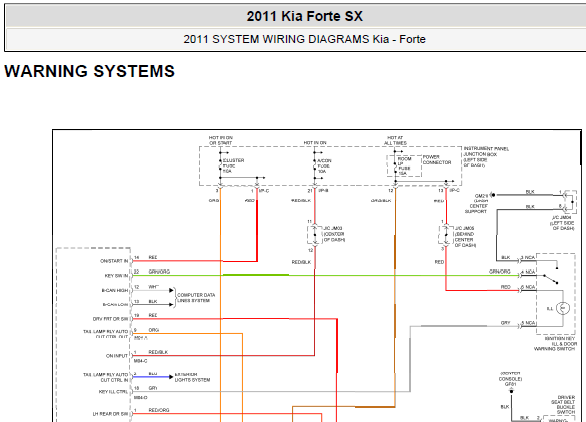Image resolution: width=586 pixels, height=422 pixels.
Task: Click the '2011 Kia Forte SX' title
Action: (305, 16)
